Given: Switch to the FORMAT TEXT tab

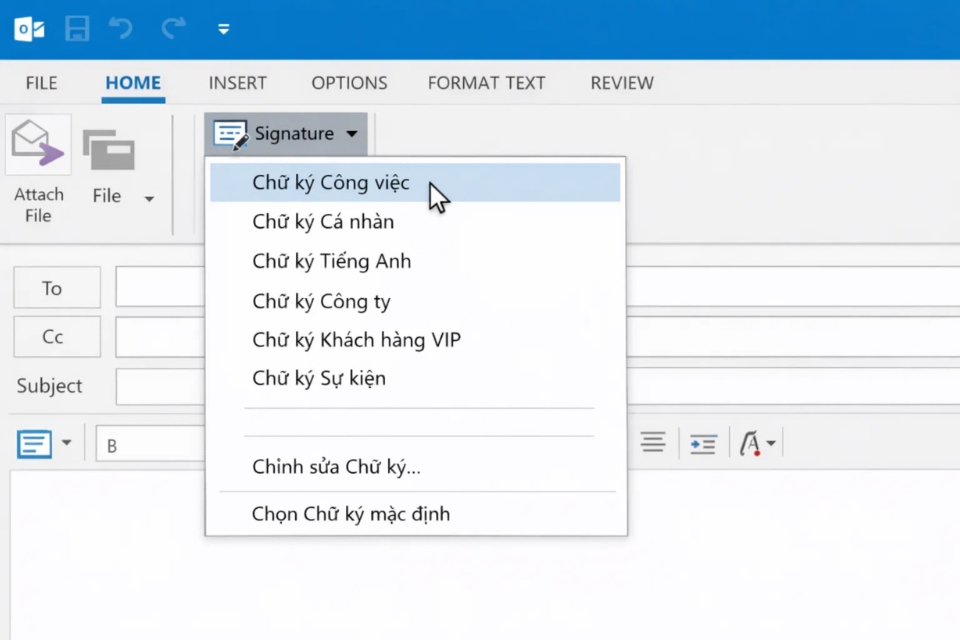Looking at the screenshot, I should tap(486, 83).
